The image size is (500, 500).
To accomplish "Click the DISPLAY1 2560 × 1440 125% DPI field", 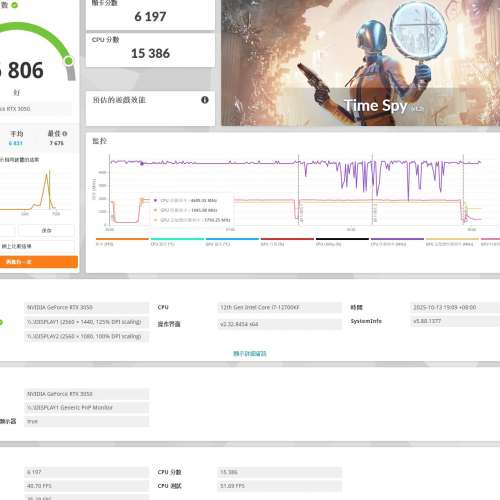I will (87, 322).
